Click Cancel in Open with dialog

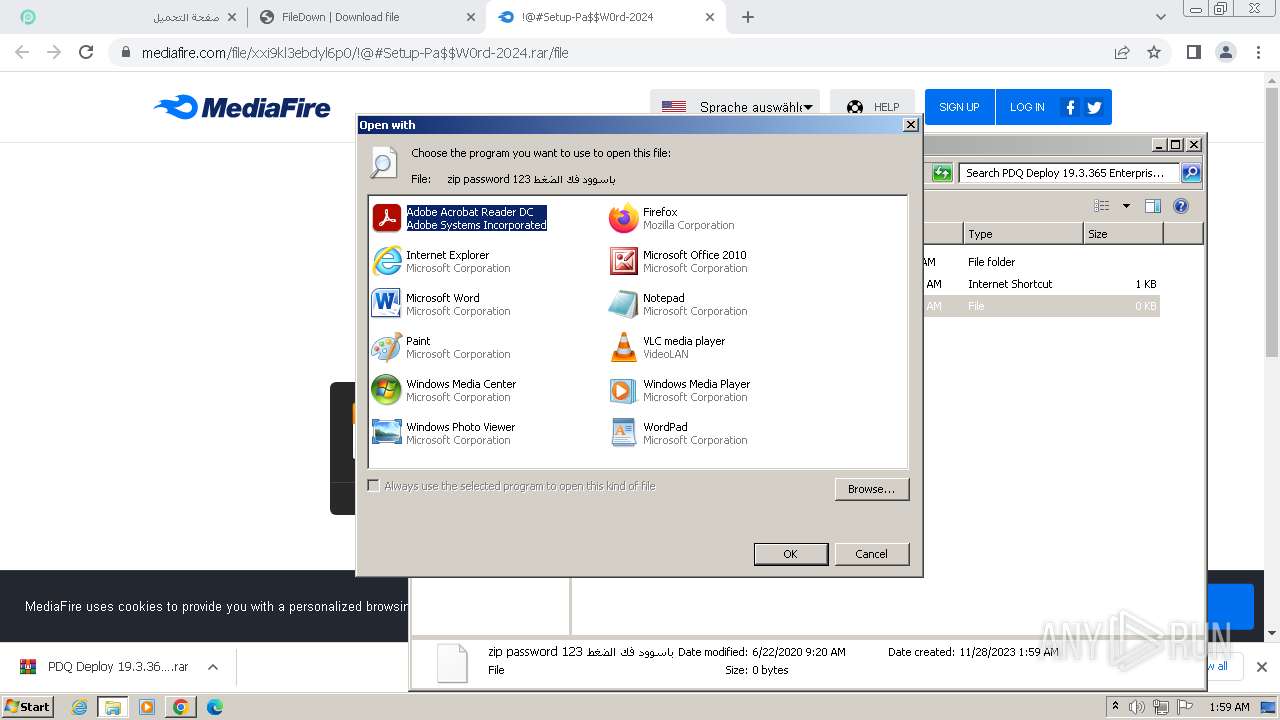pyautogui.click(x=871, y=554)
